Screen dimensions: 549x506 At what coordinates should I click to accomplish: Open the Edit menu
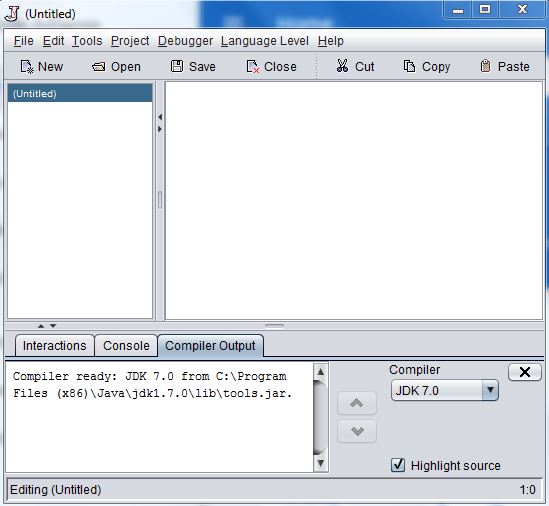tap(53, 41)
